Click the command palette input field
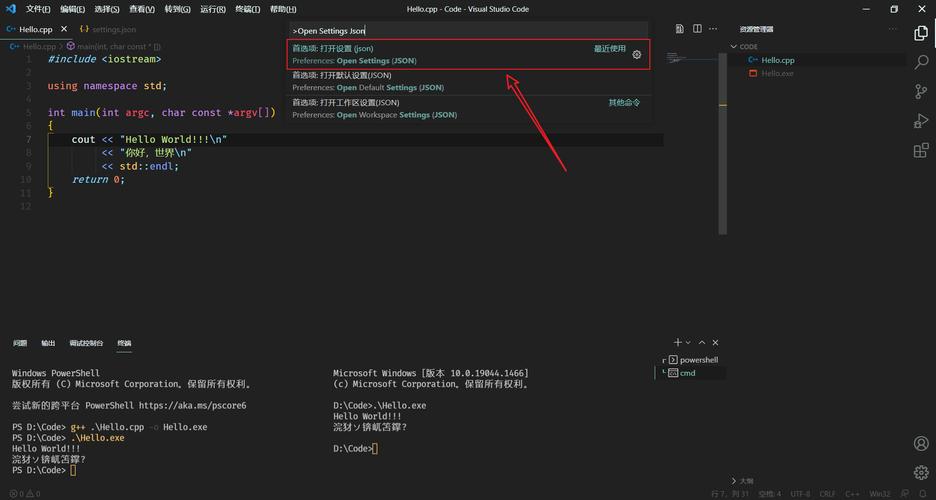The image size is (936, 500). click(469, 30)
